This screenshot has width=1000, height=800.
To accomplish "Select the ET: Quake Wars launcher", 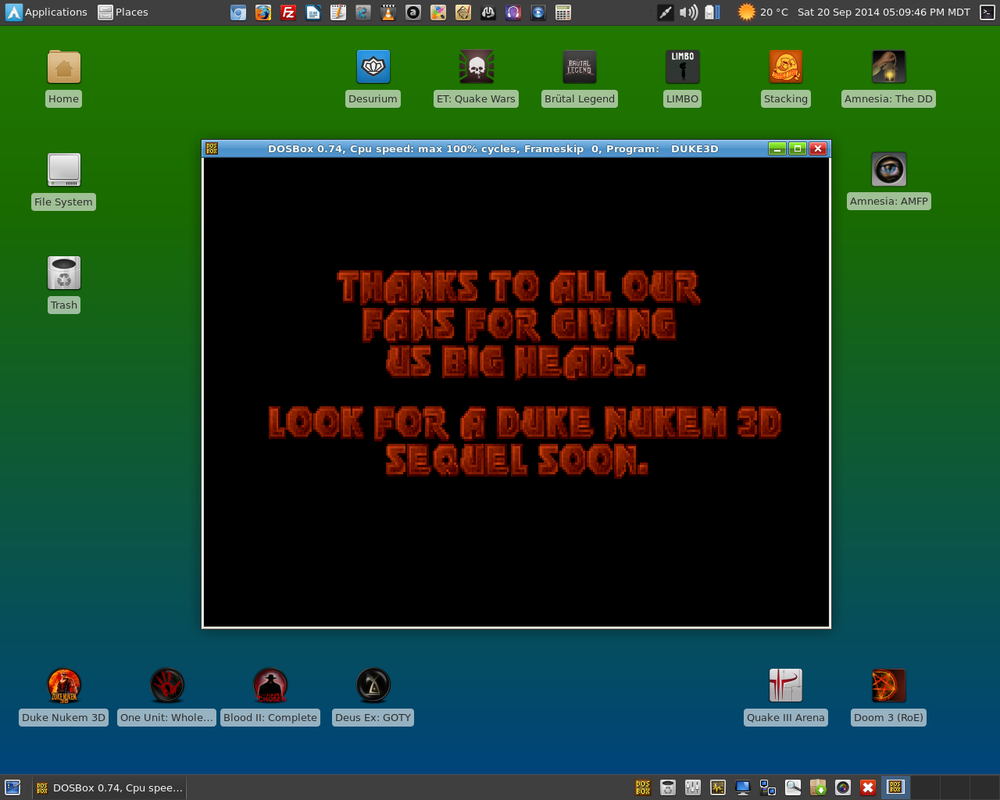I will coord(476,78).
